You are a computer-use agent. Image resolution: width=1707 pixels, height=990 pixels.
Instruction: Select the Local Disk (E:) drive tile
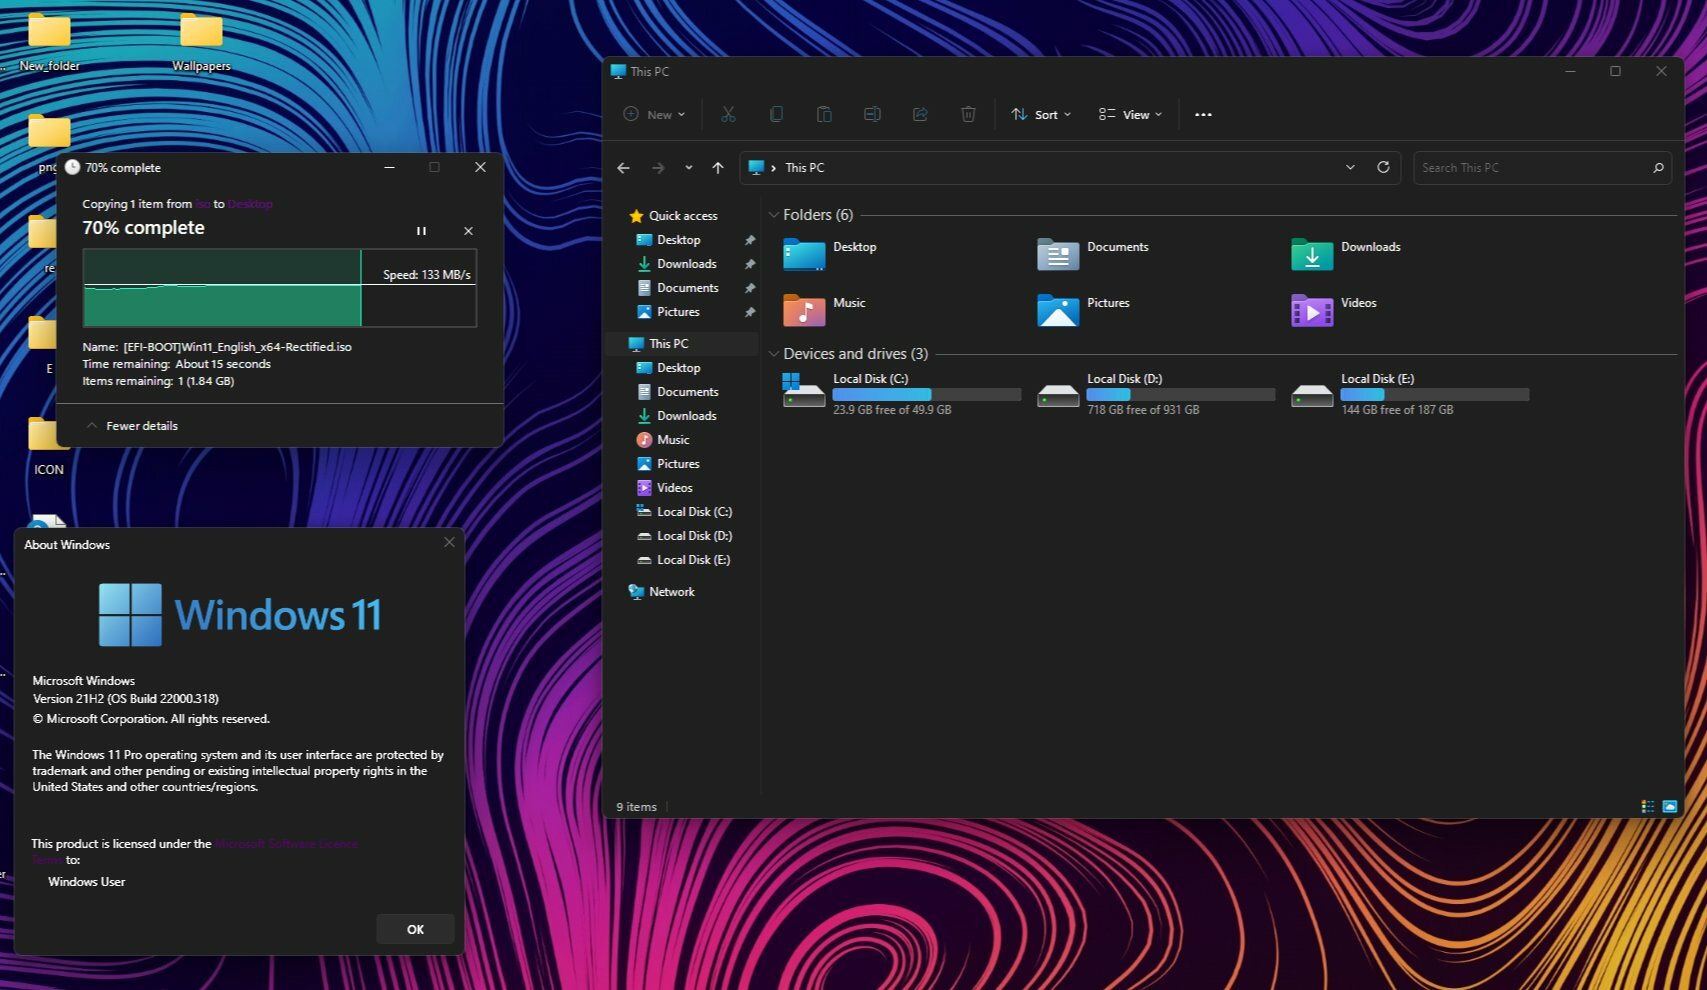tap(1409, 394)
